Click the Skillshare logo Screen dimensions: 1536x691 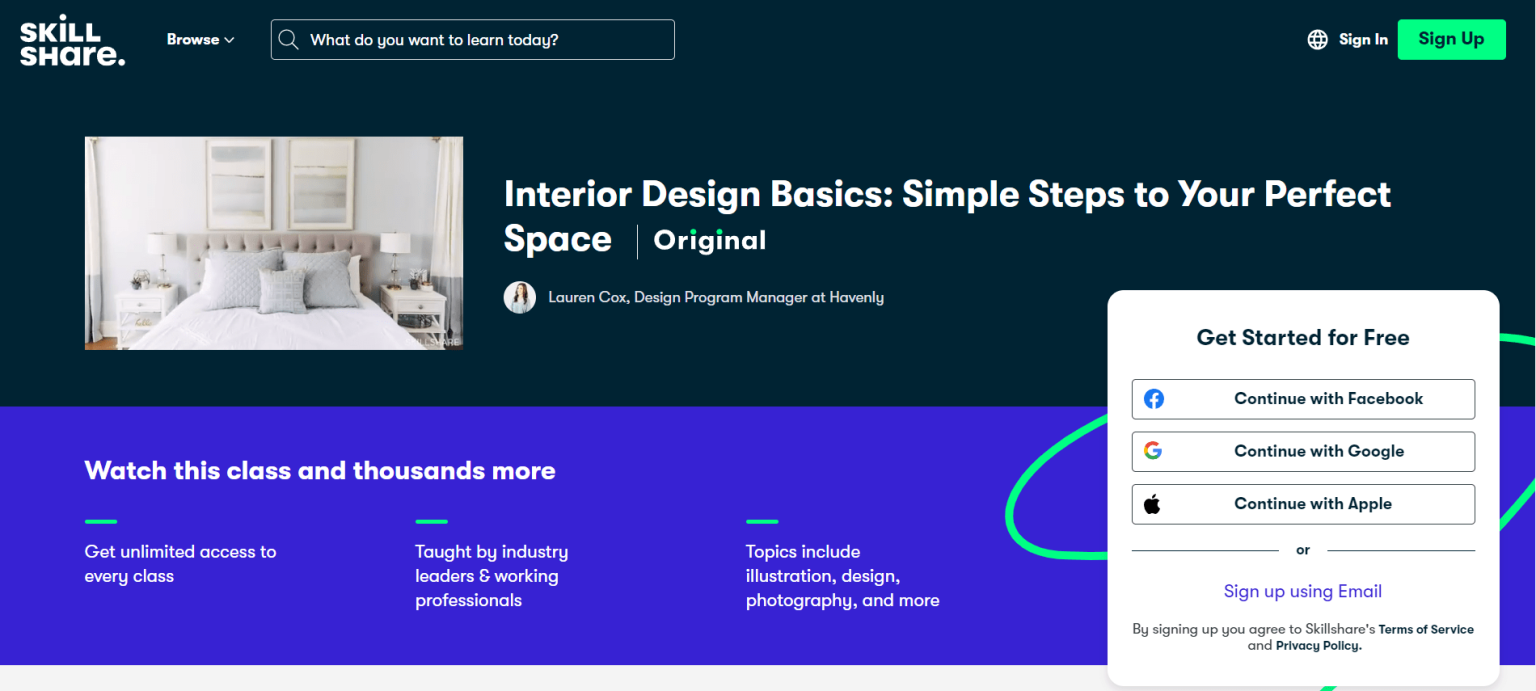tap(71, 39)
